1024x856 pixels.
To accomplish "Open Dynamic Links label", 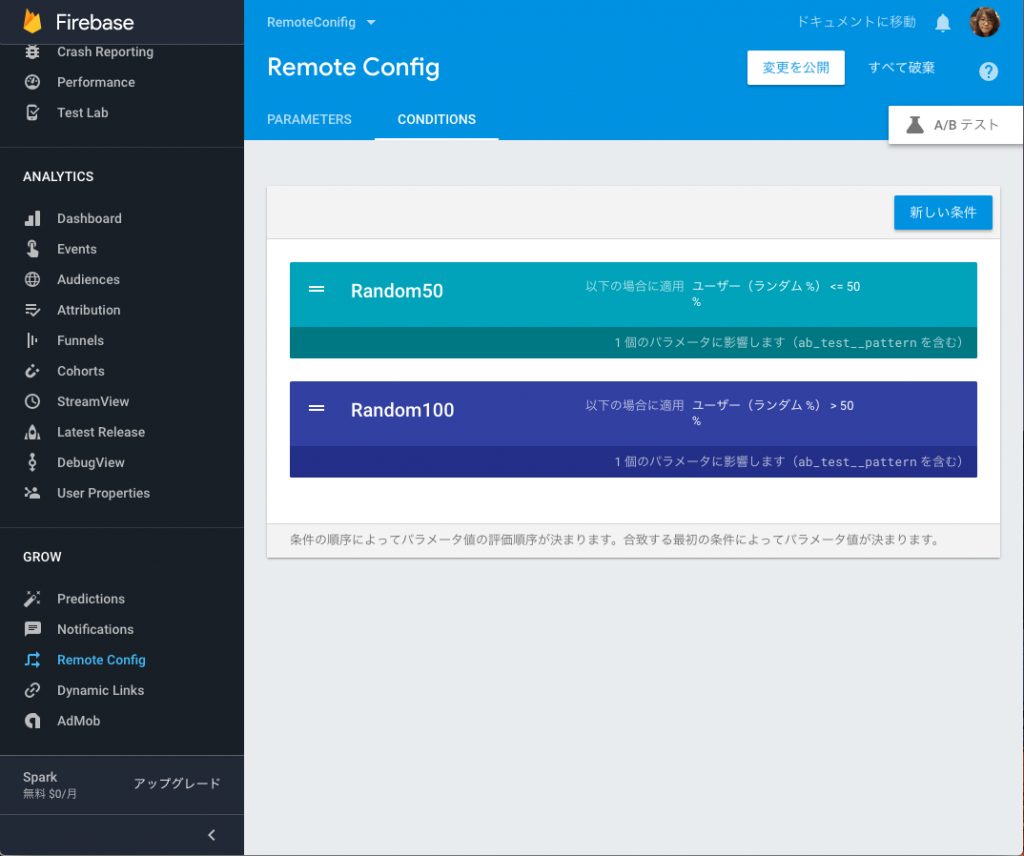I will point(100,690).
